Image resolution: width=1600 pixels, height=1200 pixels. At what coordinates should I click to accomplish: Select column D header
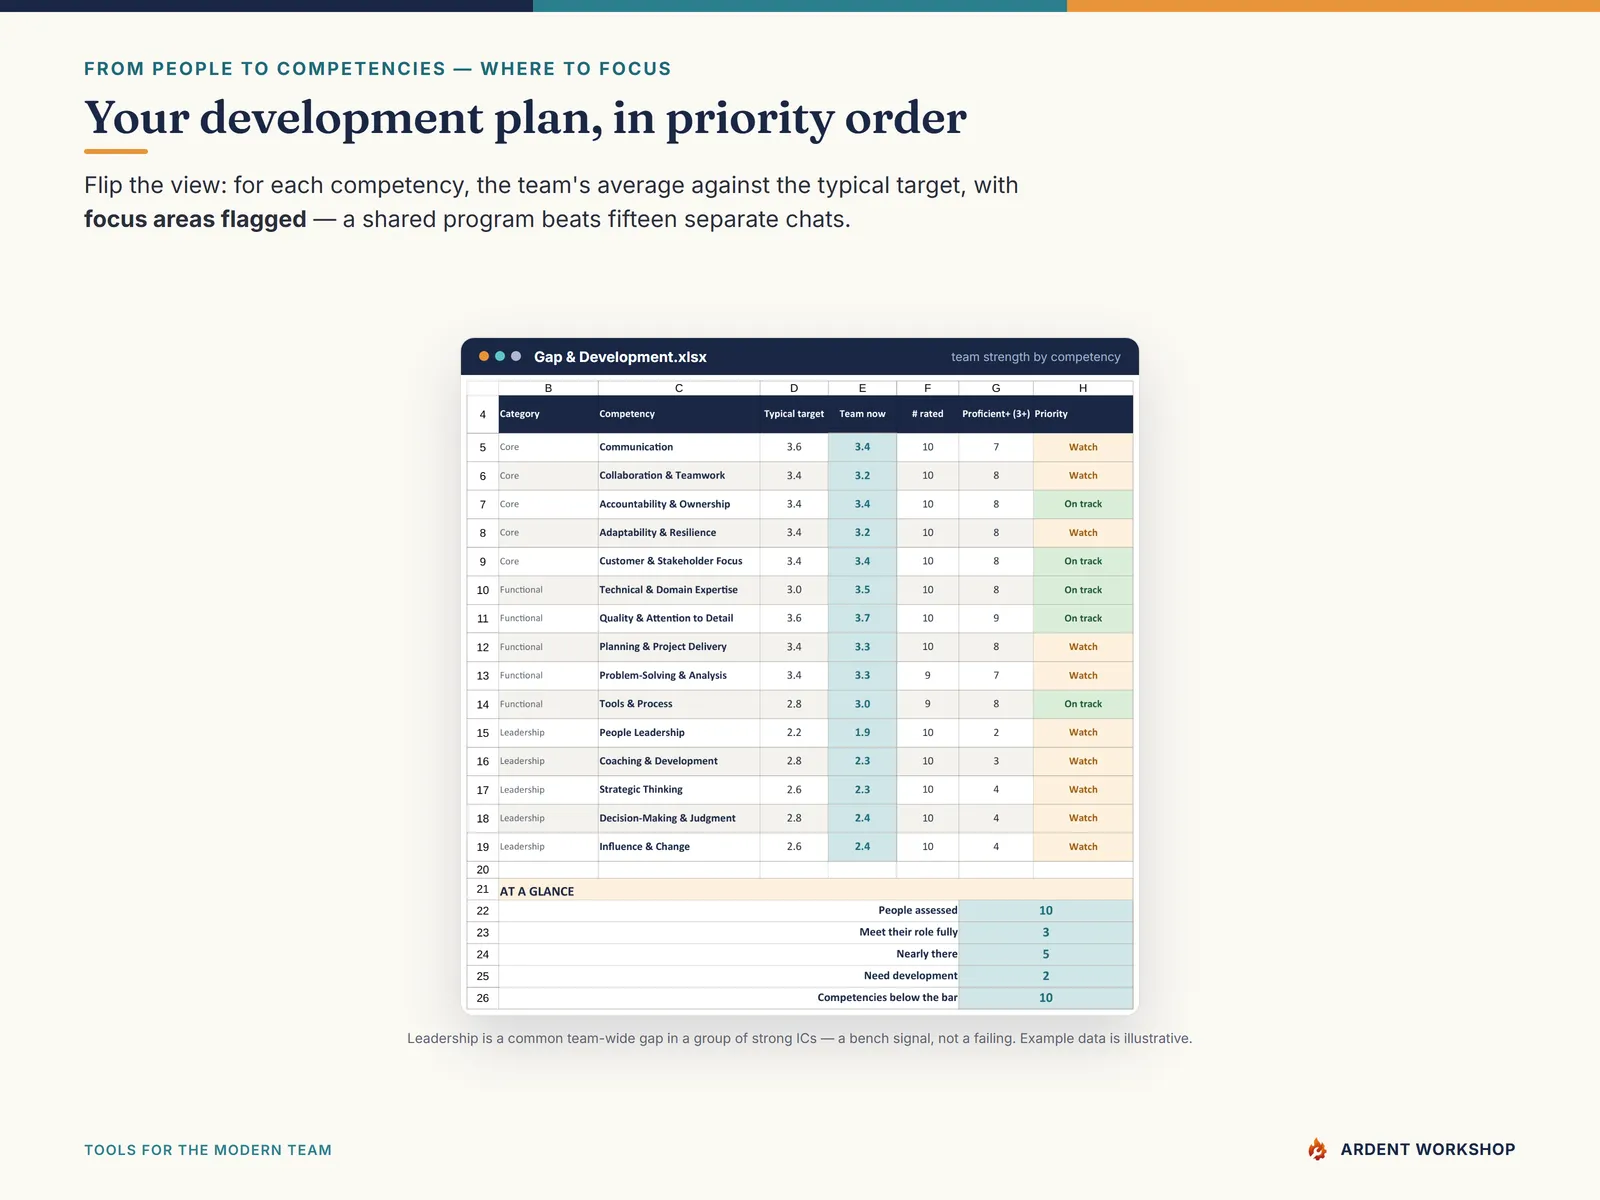coord(794,388)
